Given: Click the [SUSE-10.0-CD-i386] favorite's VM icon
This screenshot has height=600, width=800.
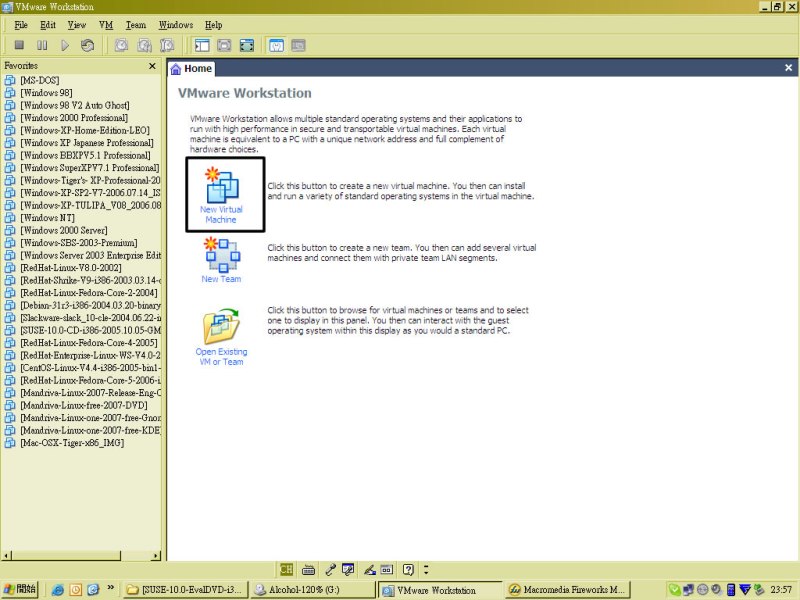Looking at the screenshot, I should pos(10,330).
